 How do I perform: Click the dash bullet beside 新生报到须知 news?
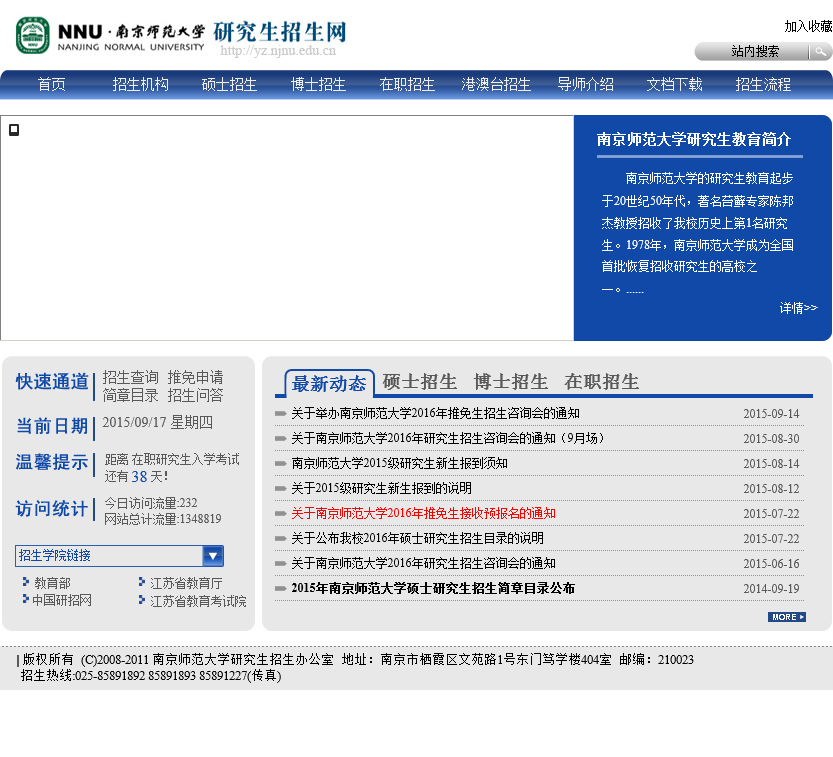pos(280,464)
